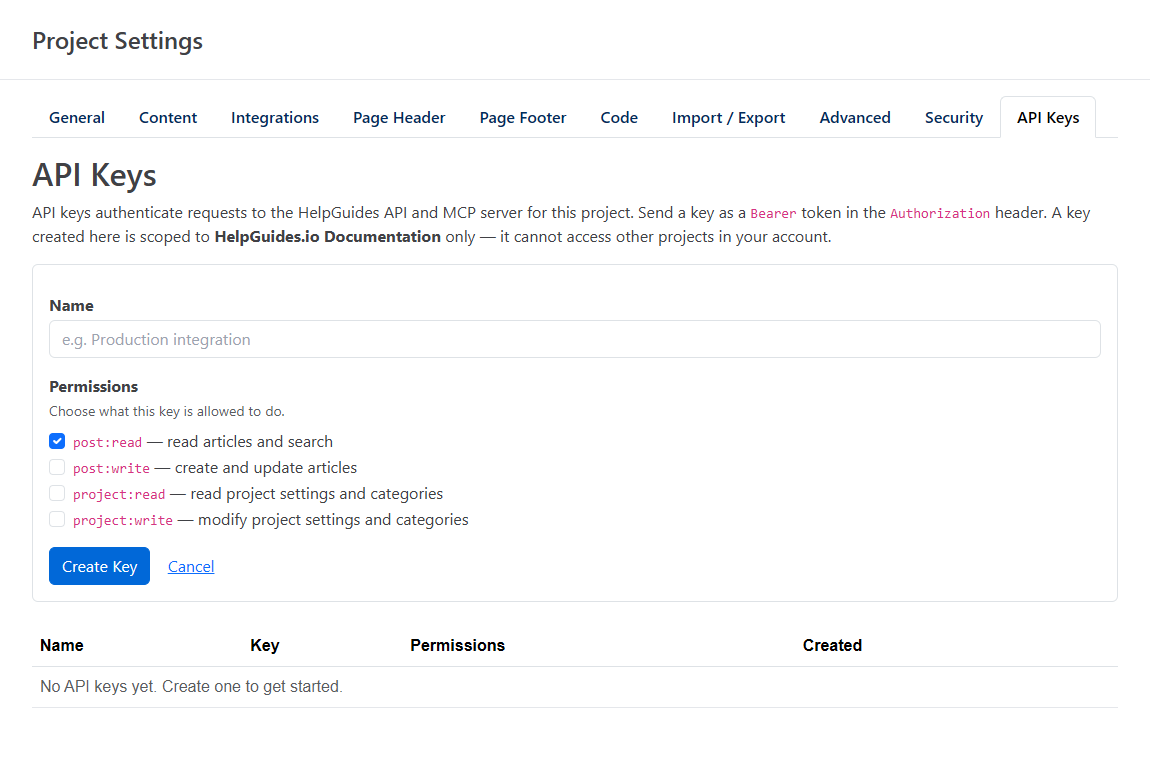Click the Key column header
Image resolution: width=1150 pixels, height=760 pixels.
click(x=265, y=646)
